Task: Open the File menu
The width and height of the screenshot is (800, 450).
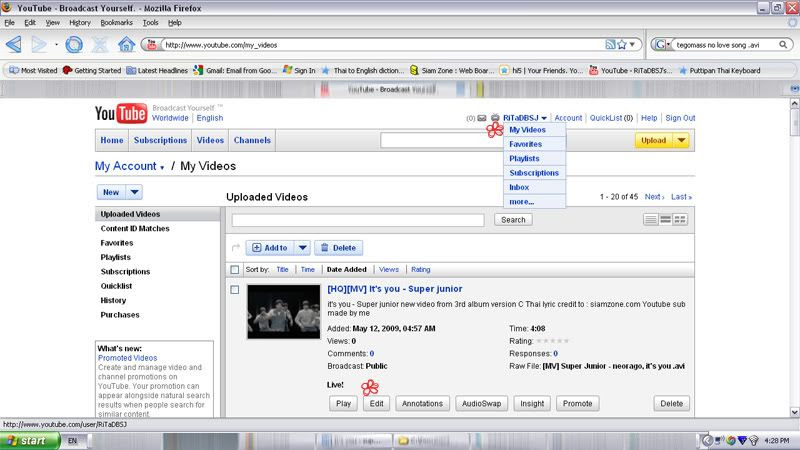Action: pos(9,22)
